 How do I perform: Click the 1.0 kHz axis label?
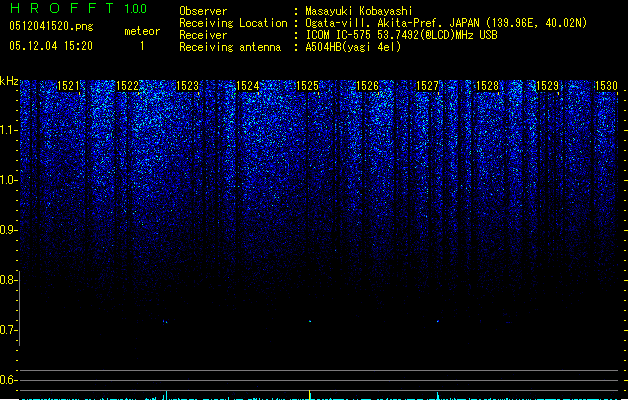pos(8,180)
